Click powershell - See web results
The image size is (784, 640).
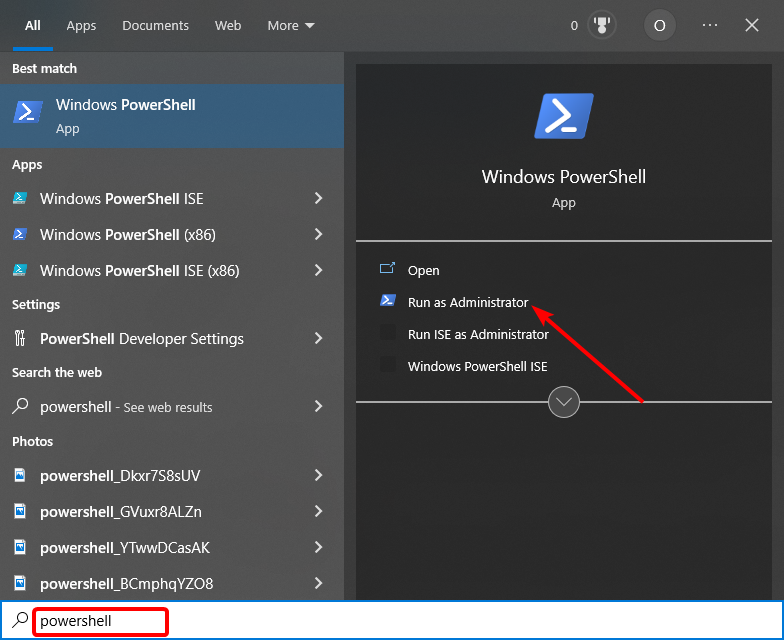click(172, 406)
